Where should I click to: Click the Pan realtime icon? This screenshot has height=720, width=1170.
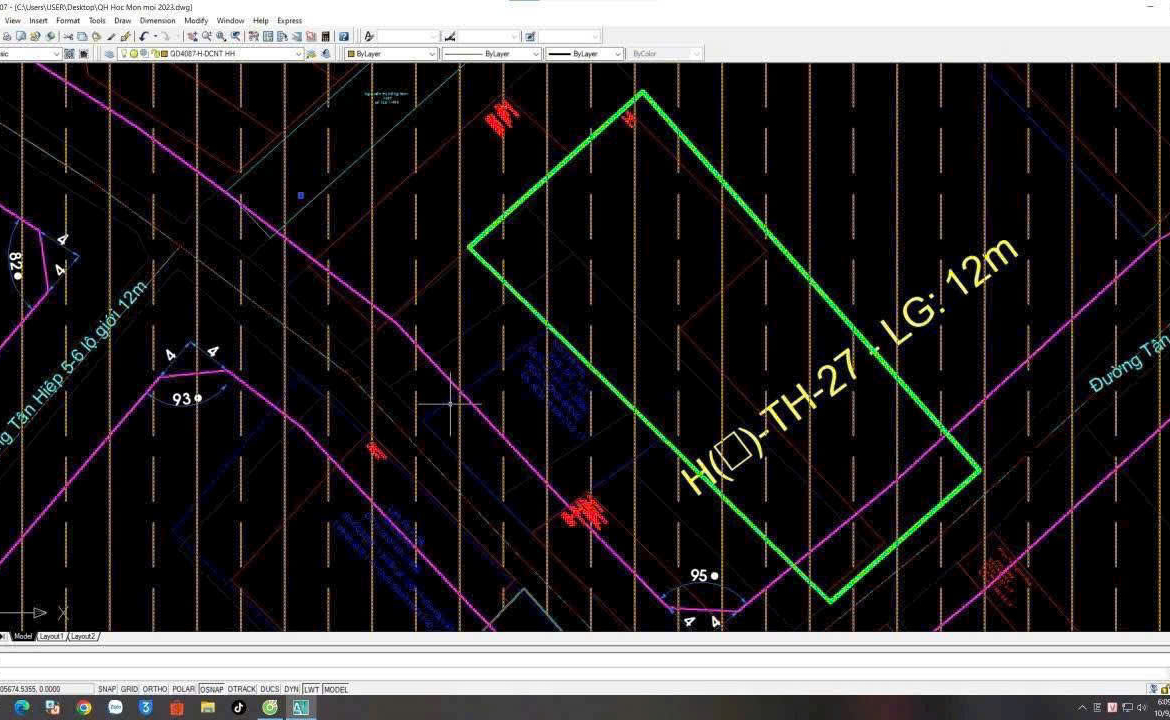click(x=192, y=36)
